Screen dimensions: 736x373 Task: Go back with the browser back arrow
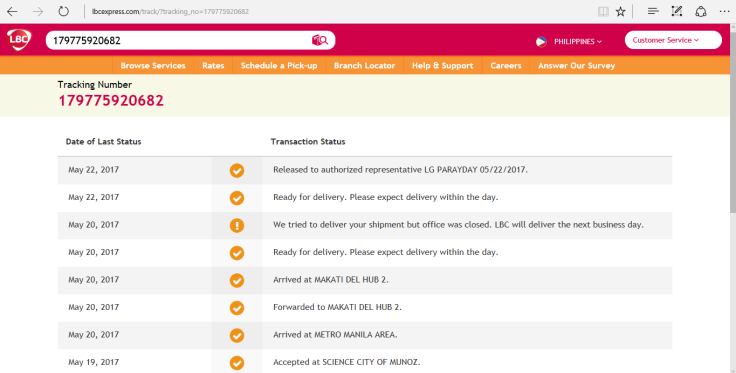[x=12, y=11]
